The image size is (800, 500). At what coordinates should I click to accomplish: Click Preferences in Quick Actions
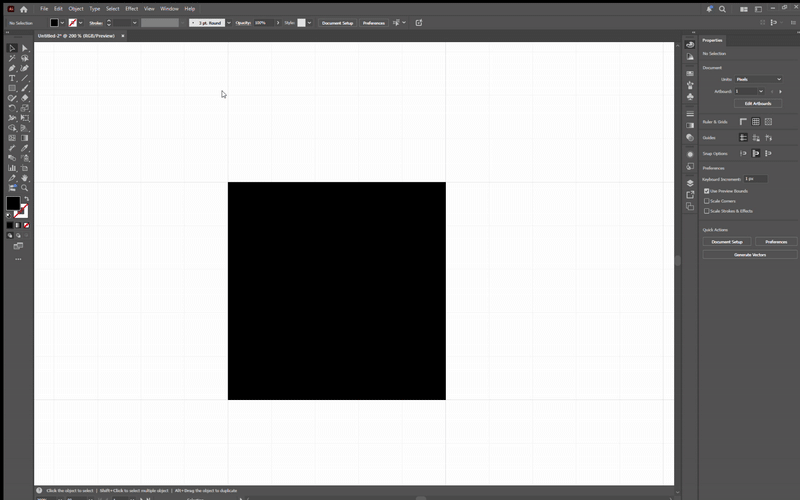[776, 242]
